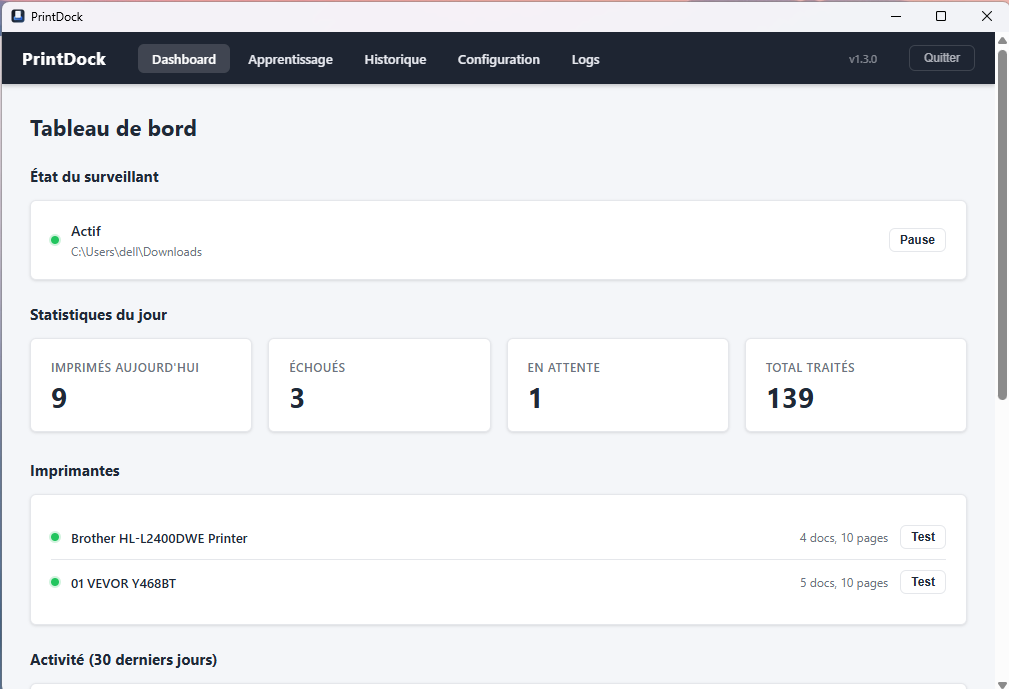Select the Dashboard tab
The height and width of the screenshot is (689, 1009).
click(184, 59)
